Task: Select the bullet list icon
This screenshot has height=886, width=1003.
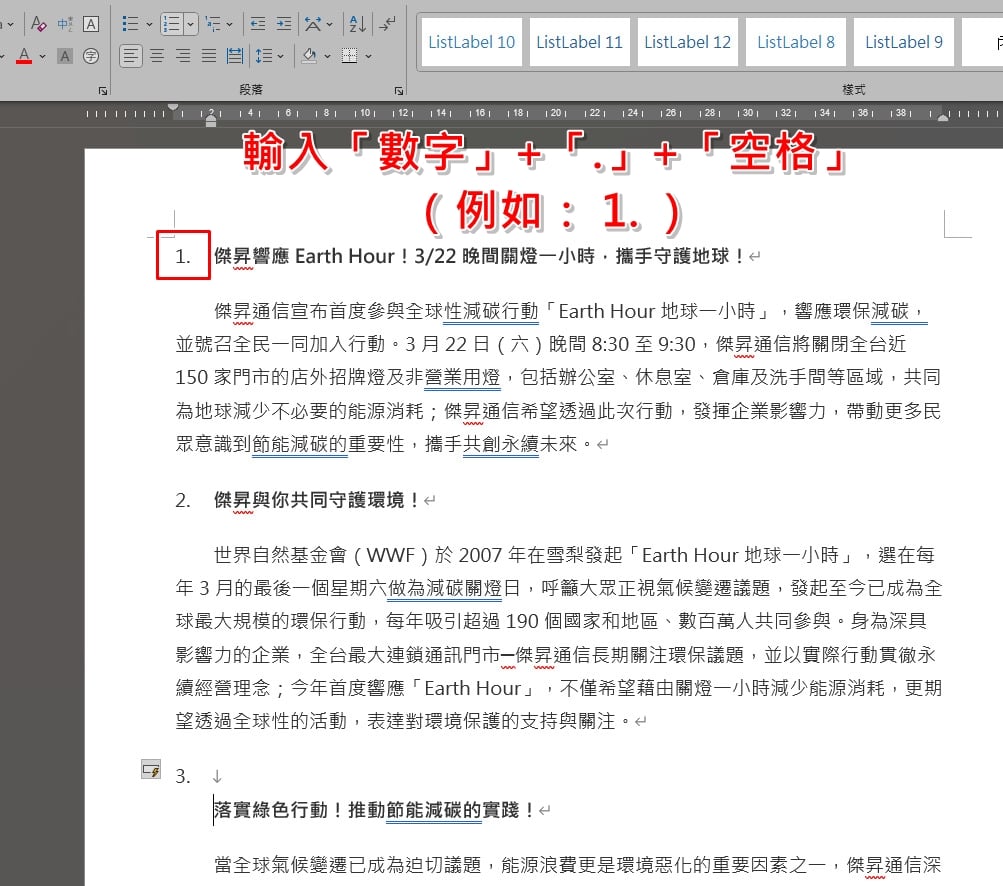Action: 130,24
